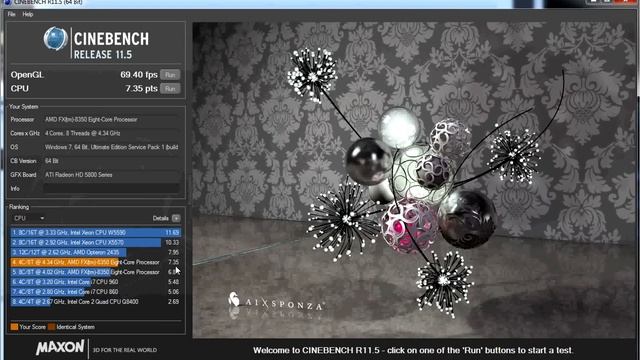Click the GFX Board field showing ATI Radeon
Viewport: 640px width, 360px height.
coord(111,175)
